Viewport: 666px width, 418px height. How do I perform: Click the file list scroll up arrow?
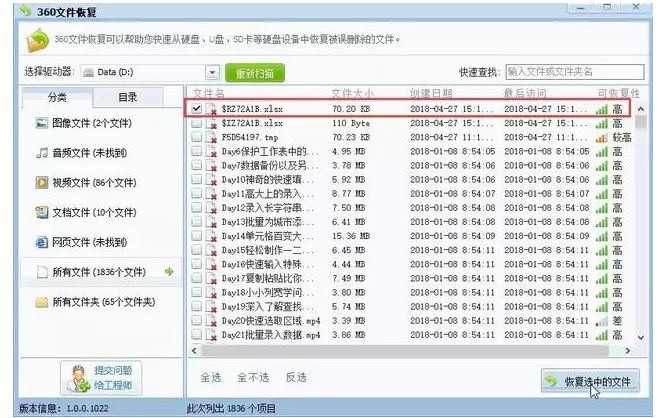[641, 109]
